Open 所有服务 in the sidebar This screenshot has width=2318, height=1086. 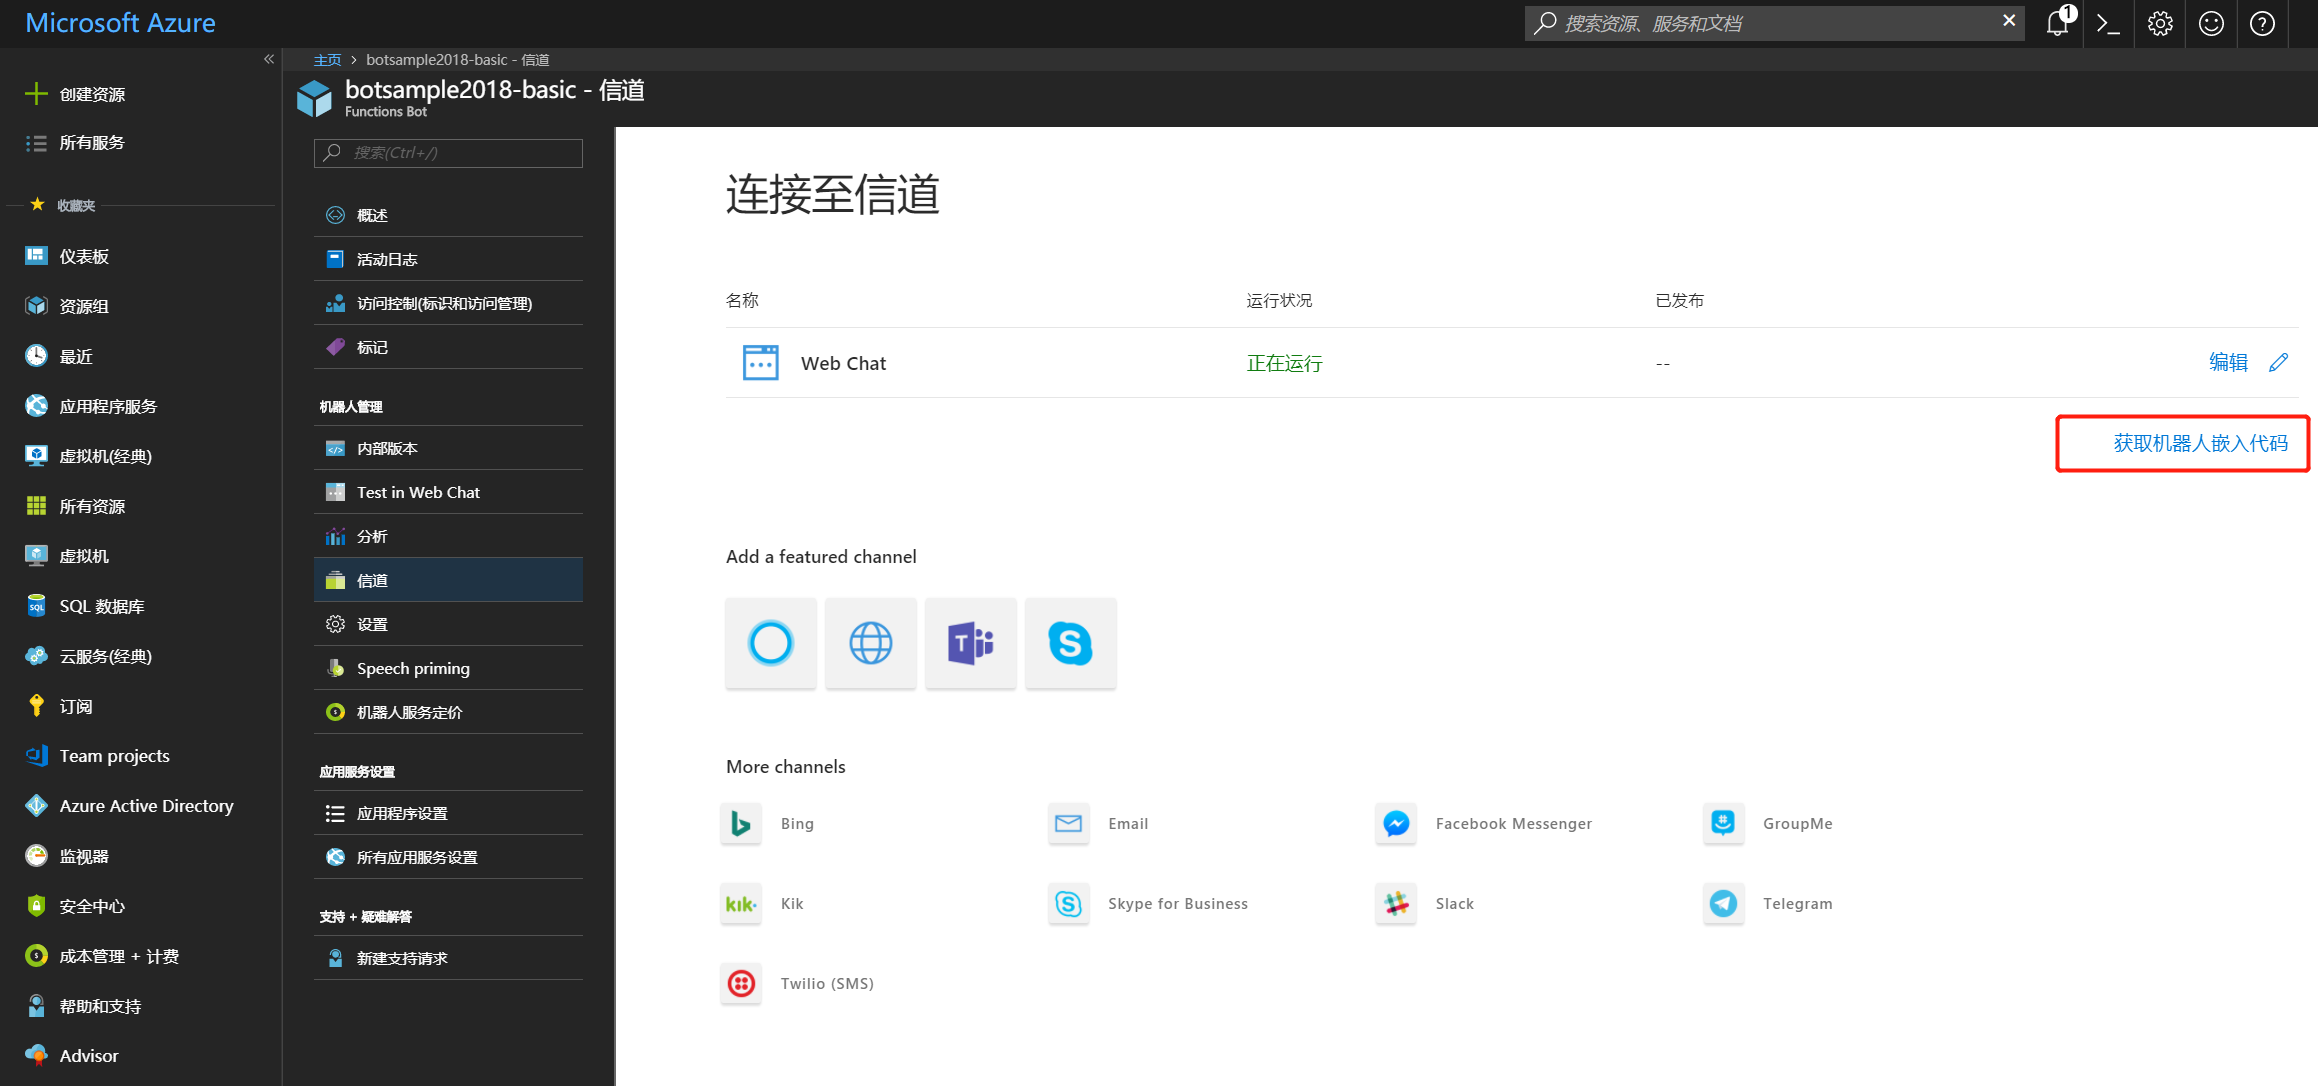91,143
